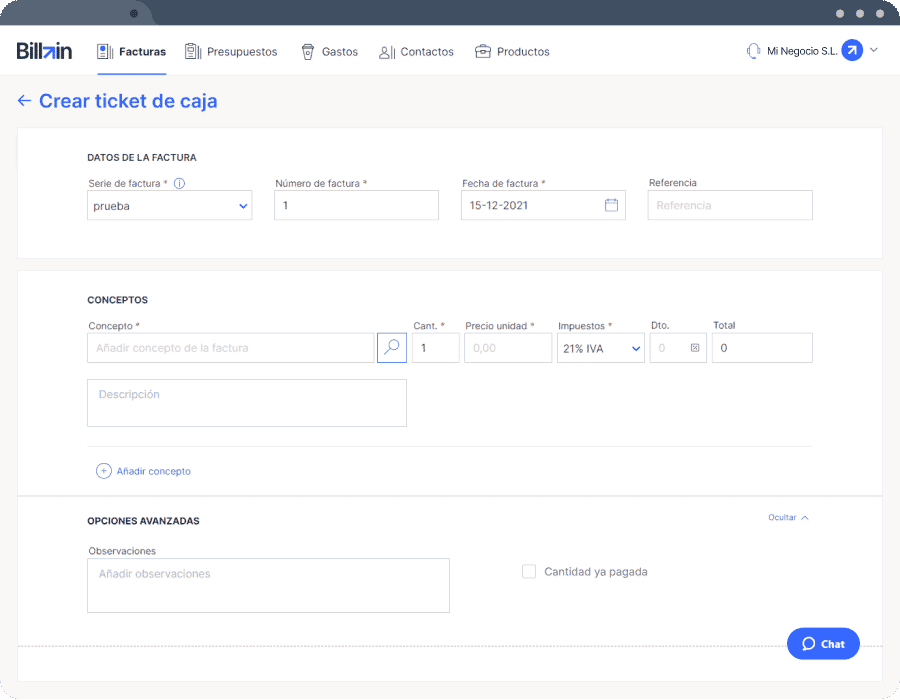The height and width of the screenshot is (700, 900).
Task: Click the discount type icon in Dto. field
Action: [x=695, y=348]
